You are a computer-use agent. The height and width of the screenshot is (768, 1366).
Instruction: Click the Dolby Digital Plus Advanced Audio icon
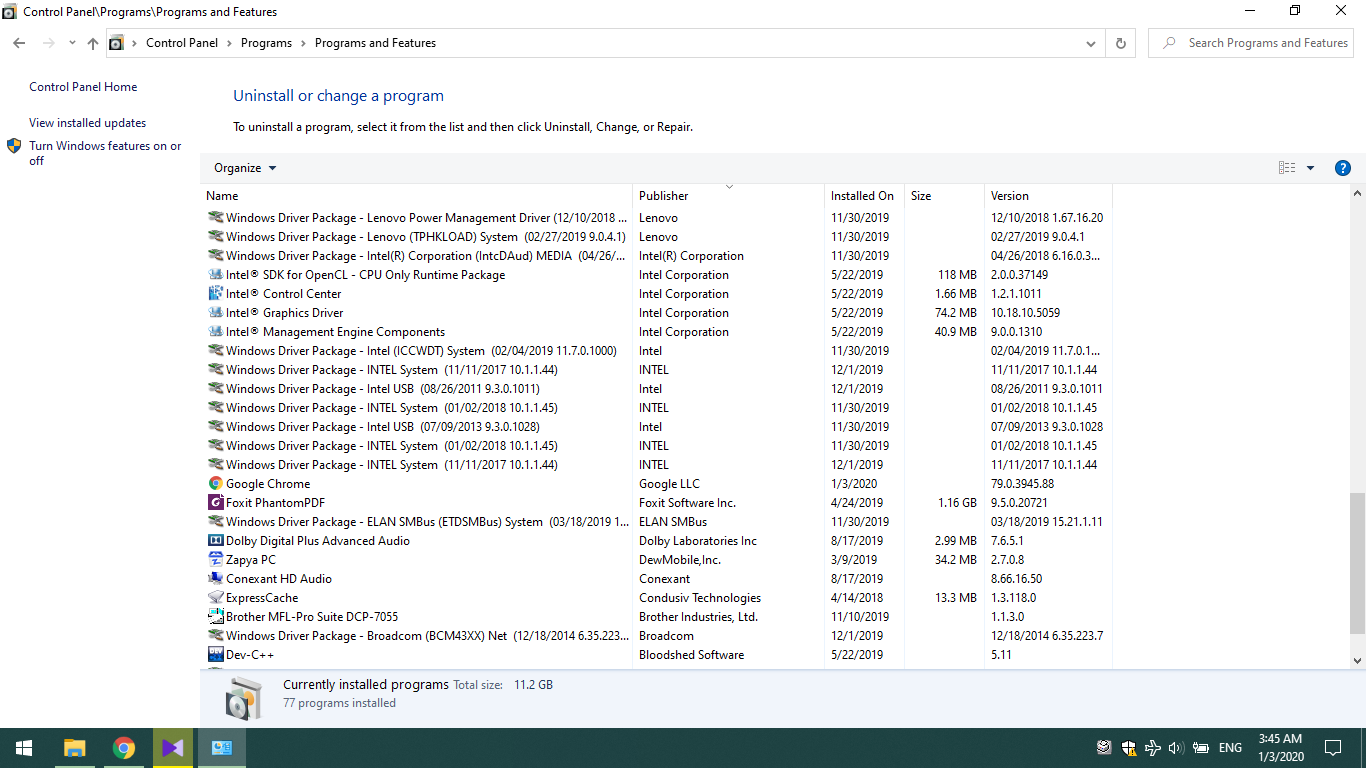pyautogui.click(x=215, y=541)
